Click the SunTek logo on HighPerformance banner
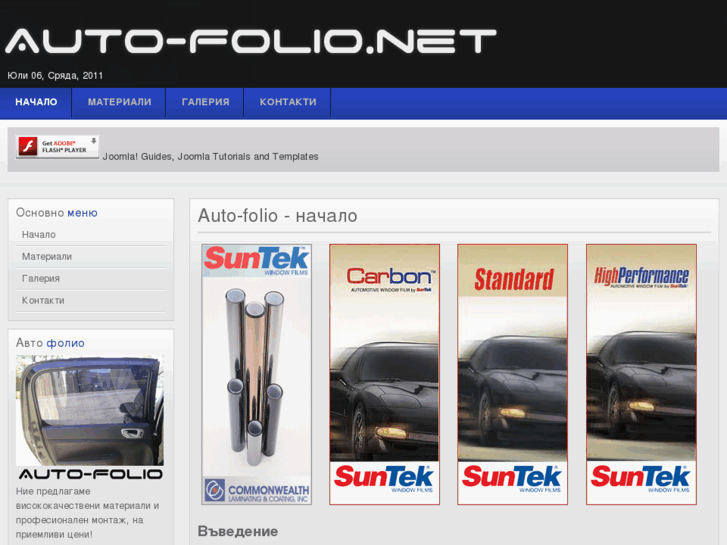This screenshot has height=545, width=727. 641,478
